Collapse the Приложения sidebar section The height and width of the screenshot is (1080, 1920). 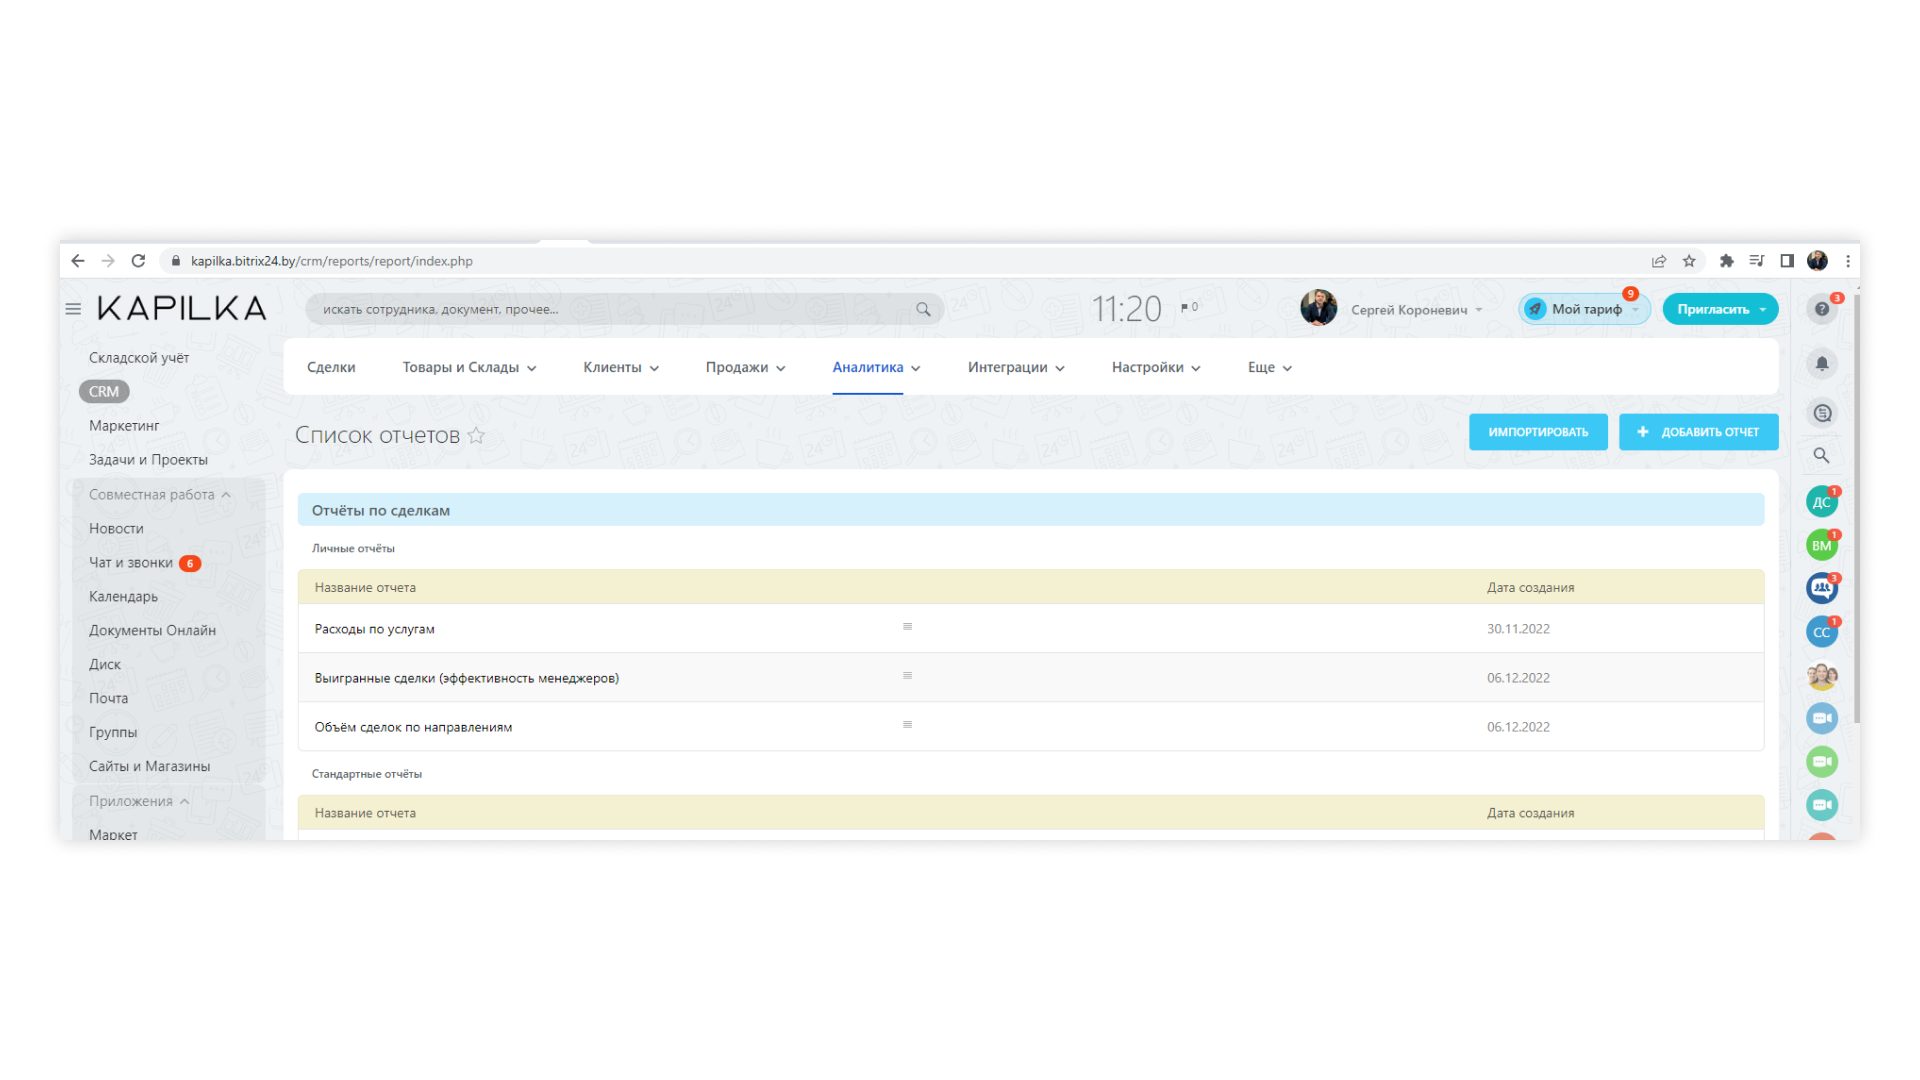pyautogui.click(x=185, y=801)
